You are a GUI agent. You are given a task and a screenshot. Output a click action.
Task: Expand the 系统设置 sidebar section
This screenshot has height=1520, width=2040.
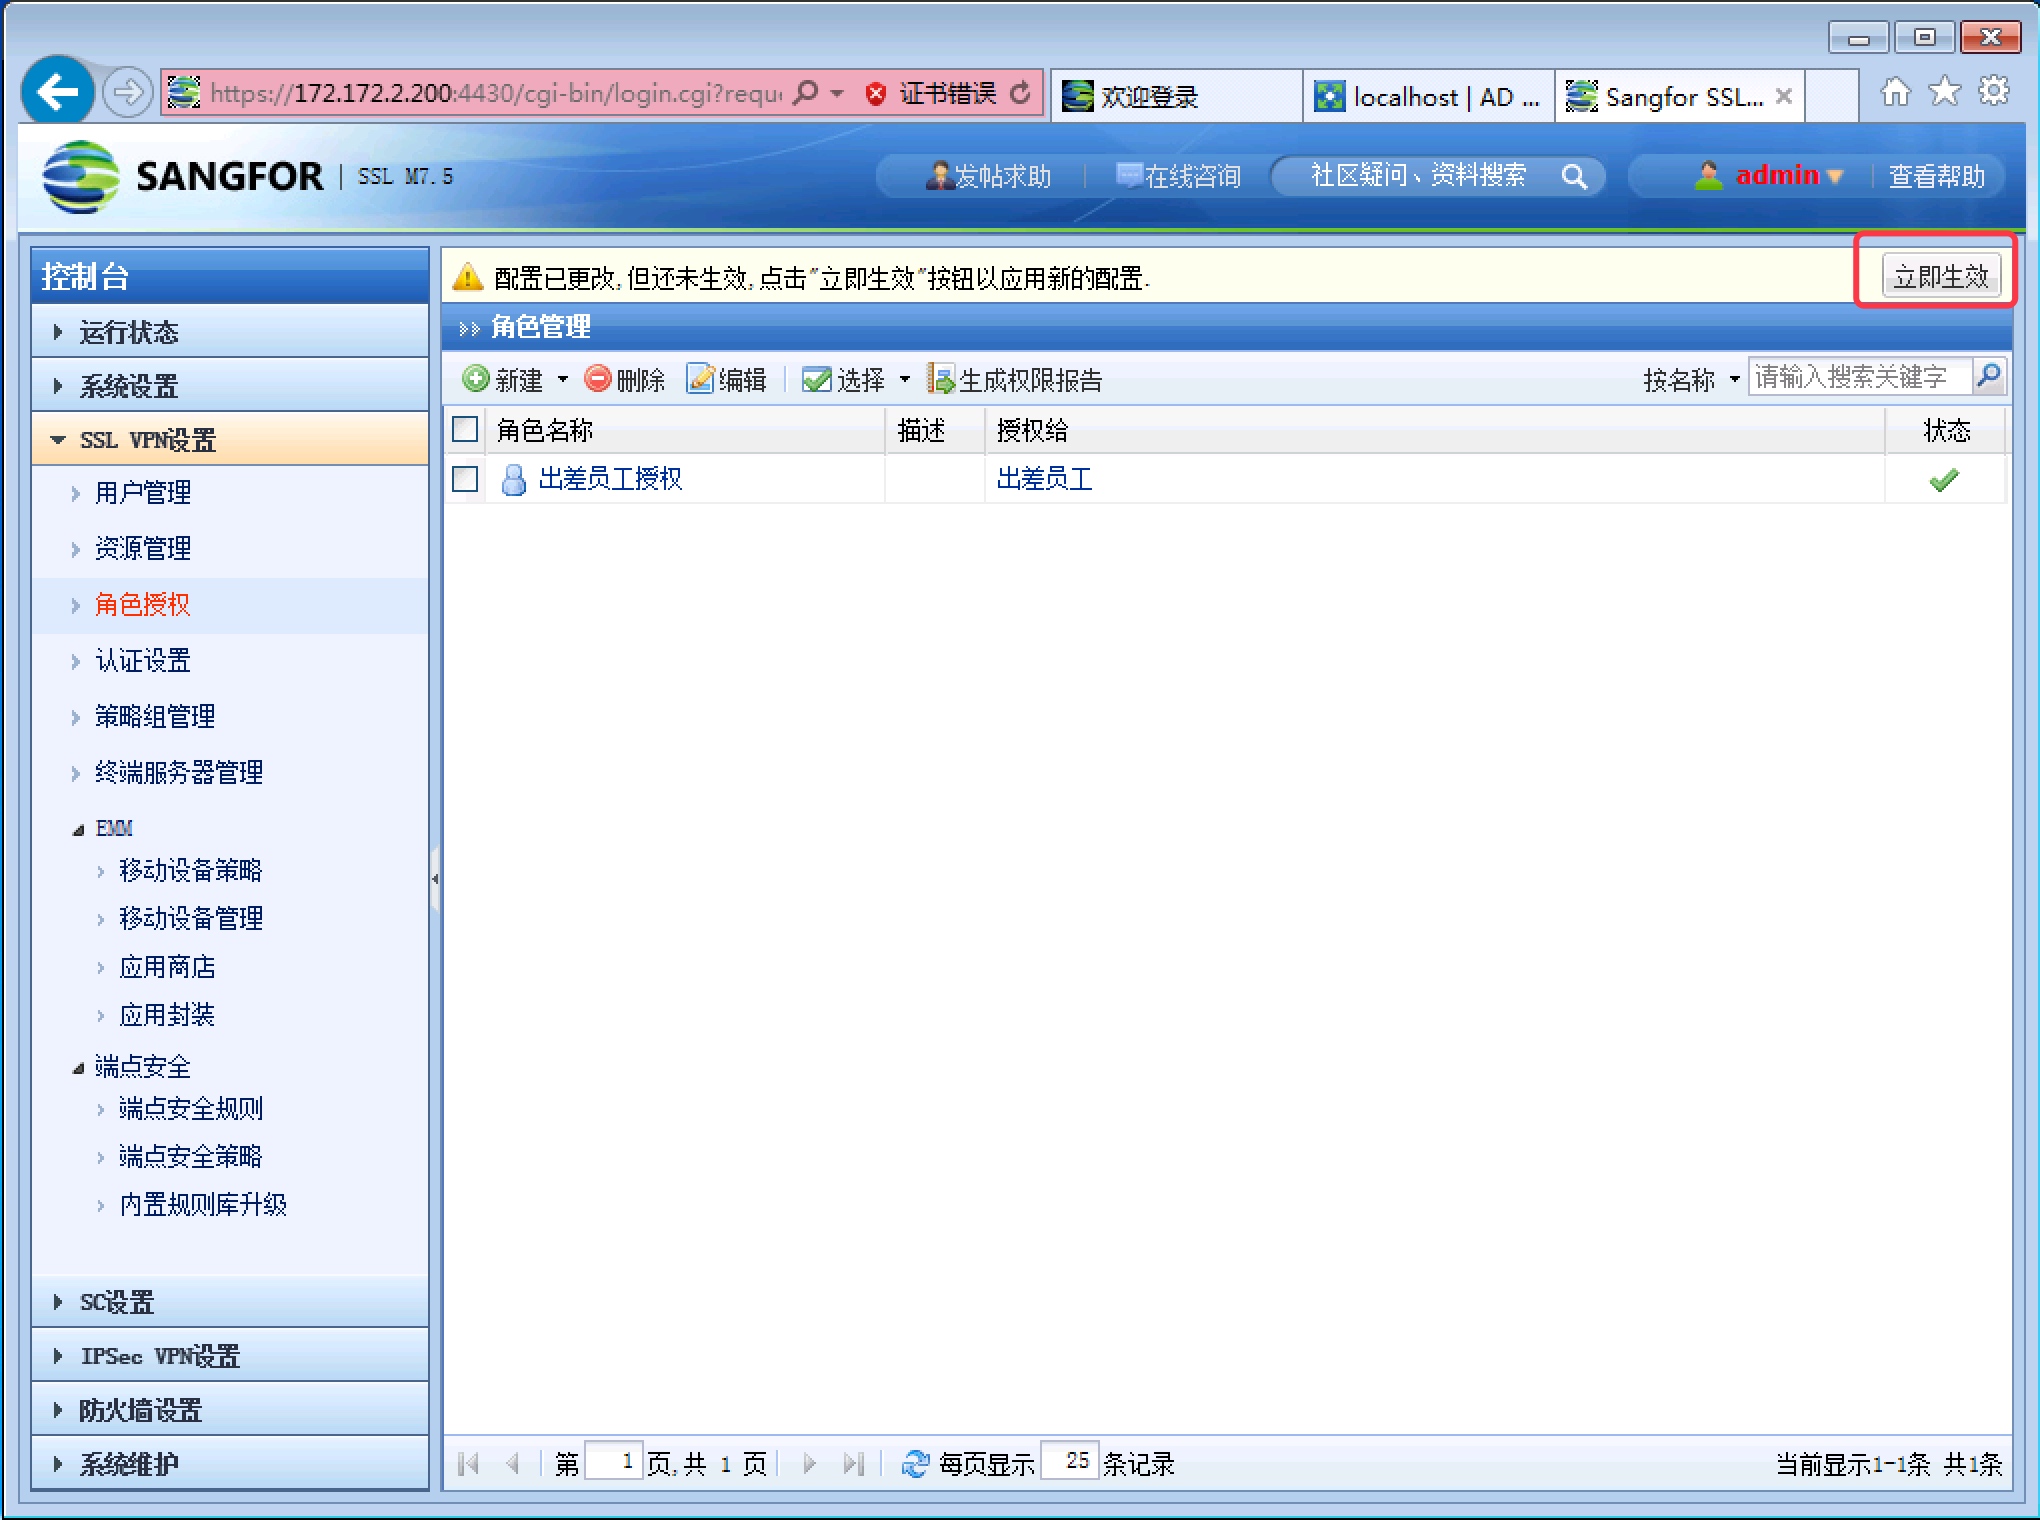click(128, 386)
